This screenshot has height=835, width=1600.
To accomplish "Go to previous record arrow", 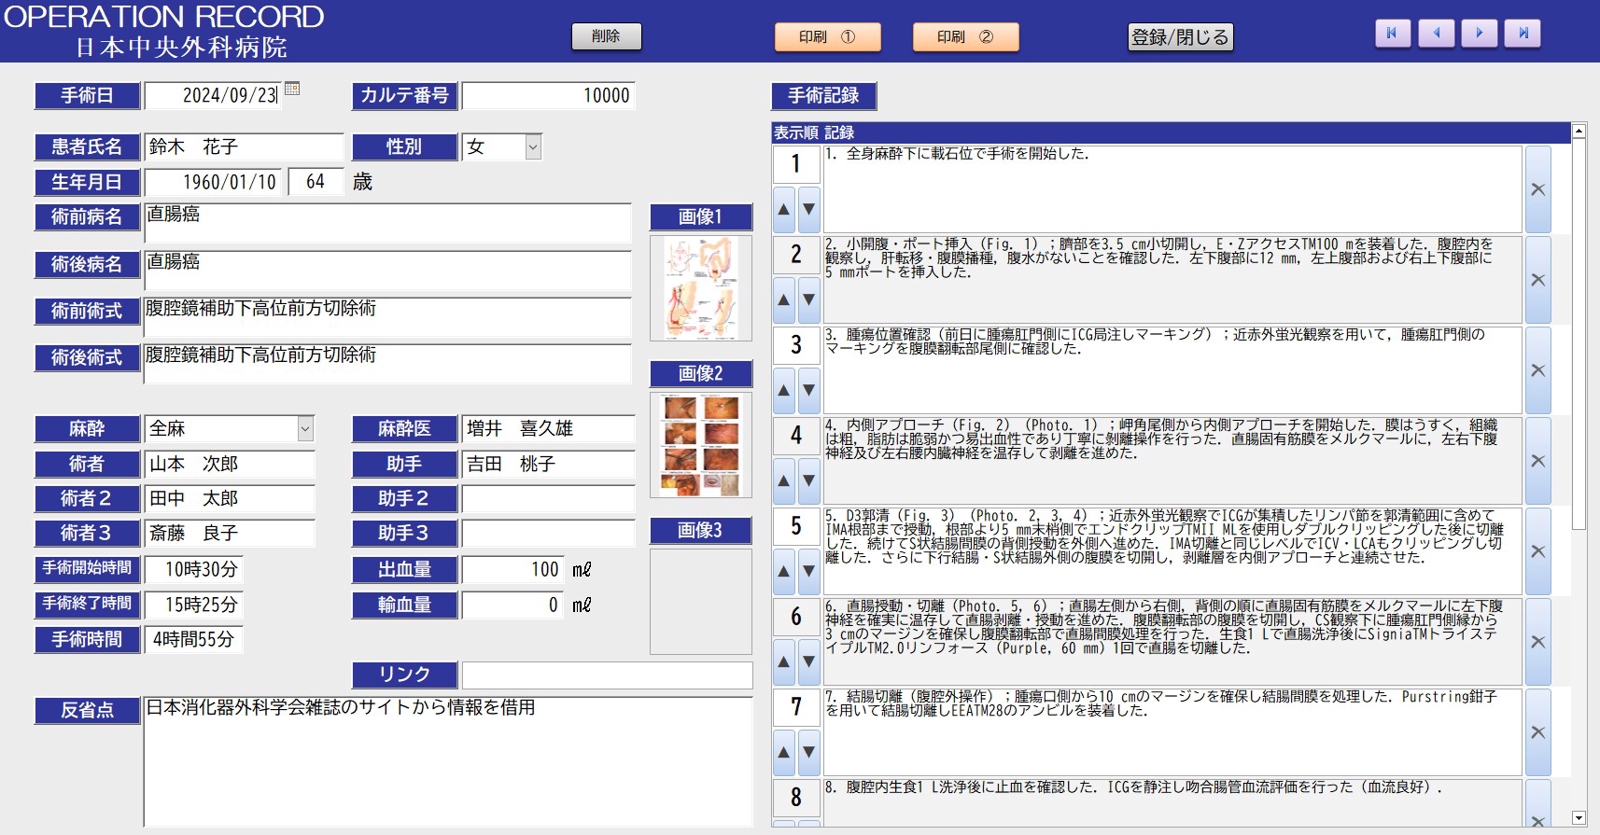I will [1436, 33].
